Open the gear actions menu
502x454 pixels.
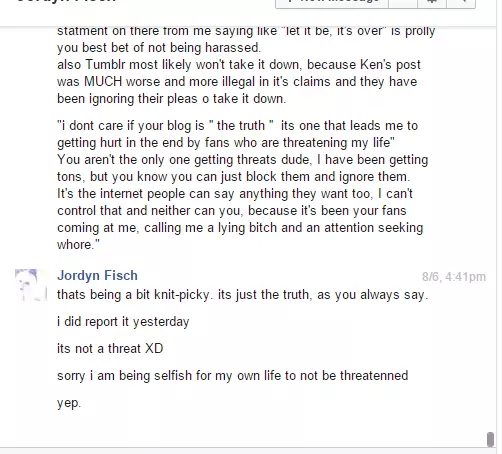[432, 3]
